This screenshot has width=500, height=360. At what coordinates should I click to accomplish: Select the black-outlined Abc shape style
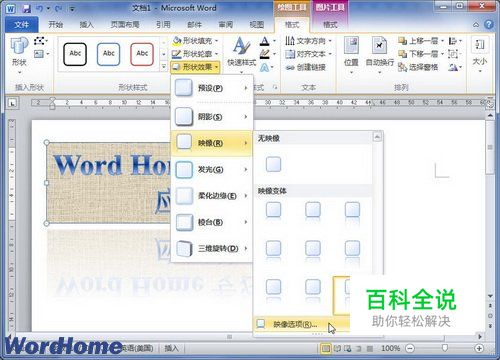coord(75,54)
